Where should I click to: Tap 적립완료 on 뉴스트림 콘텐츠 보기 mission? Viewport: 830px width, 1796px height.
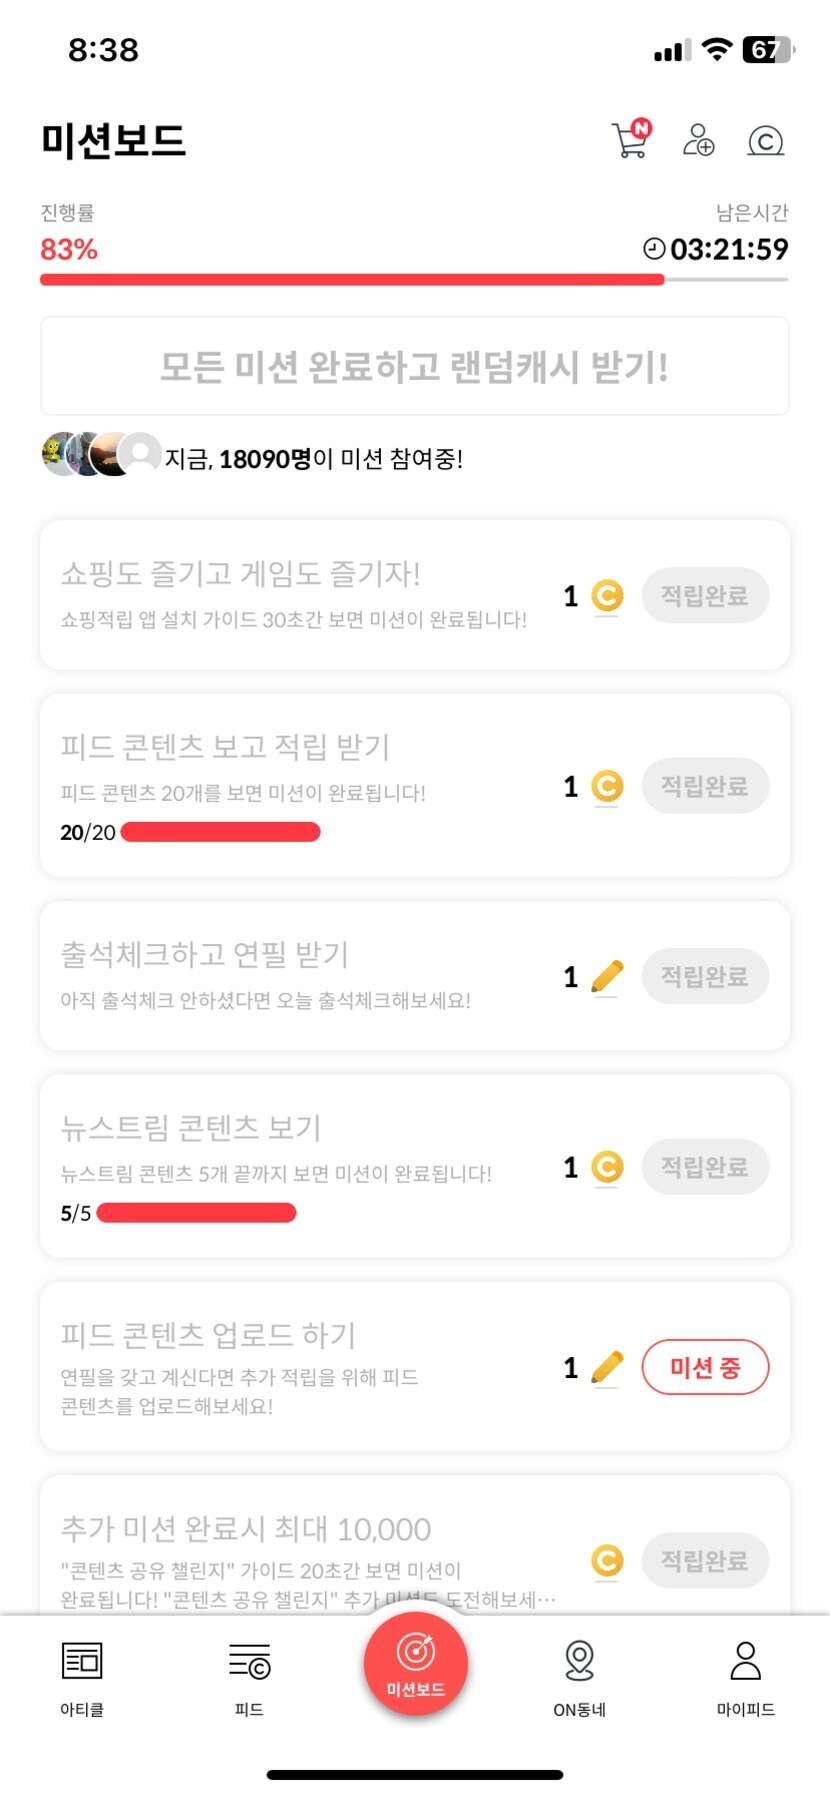[705, 1167]
